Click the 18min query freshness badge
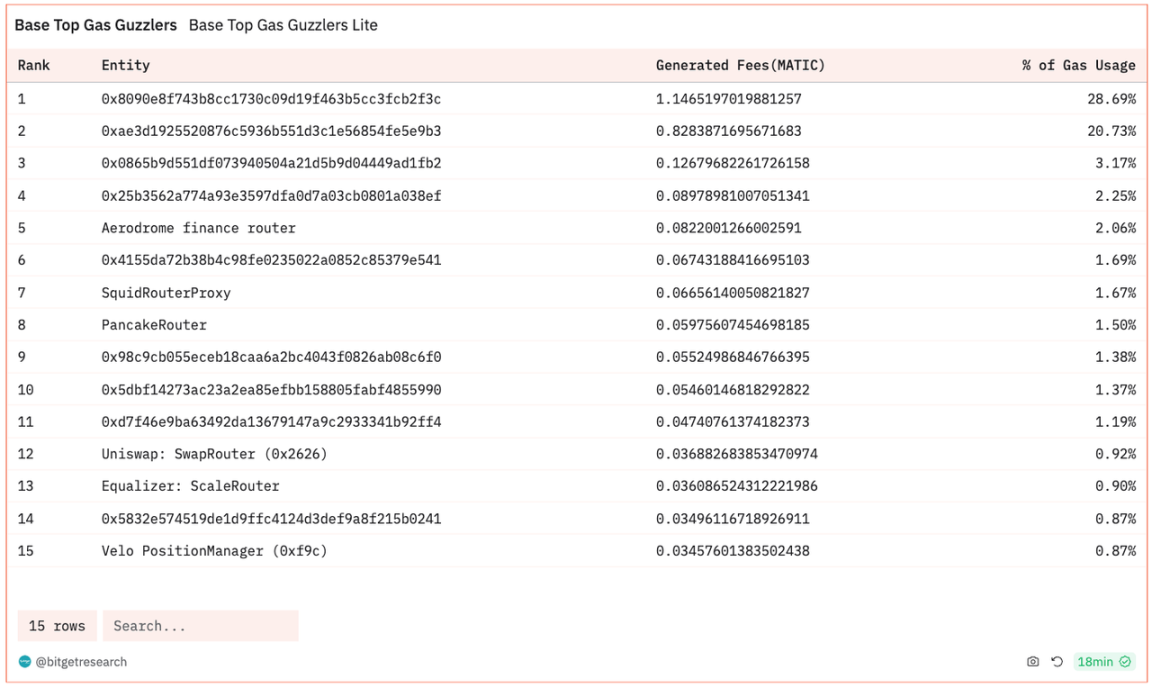Image resolution: width=1152 pixels, height=688 pixels. [x=1104, y=662]
